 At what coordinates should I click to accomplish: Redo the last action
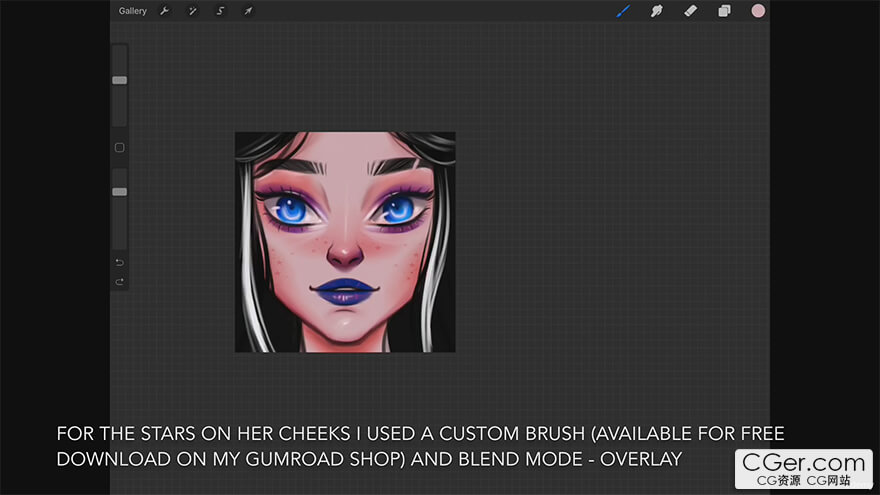coord(120,282)
